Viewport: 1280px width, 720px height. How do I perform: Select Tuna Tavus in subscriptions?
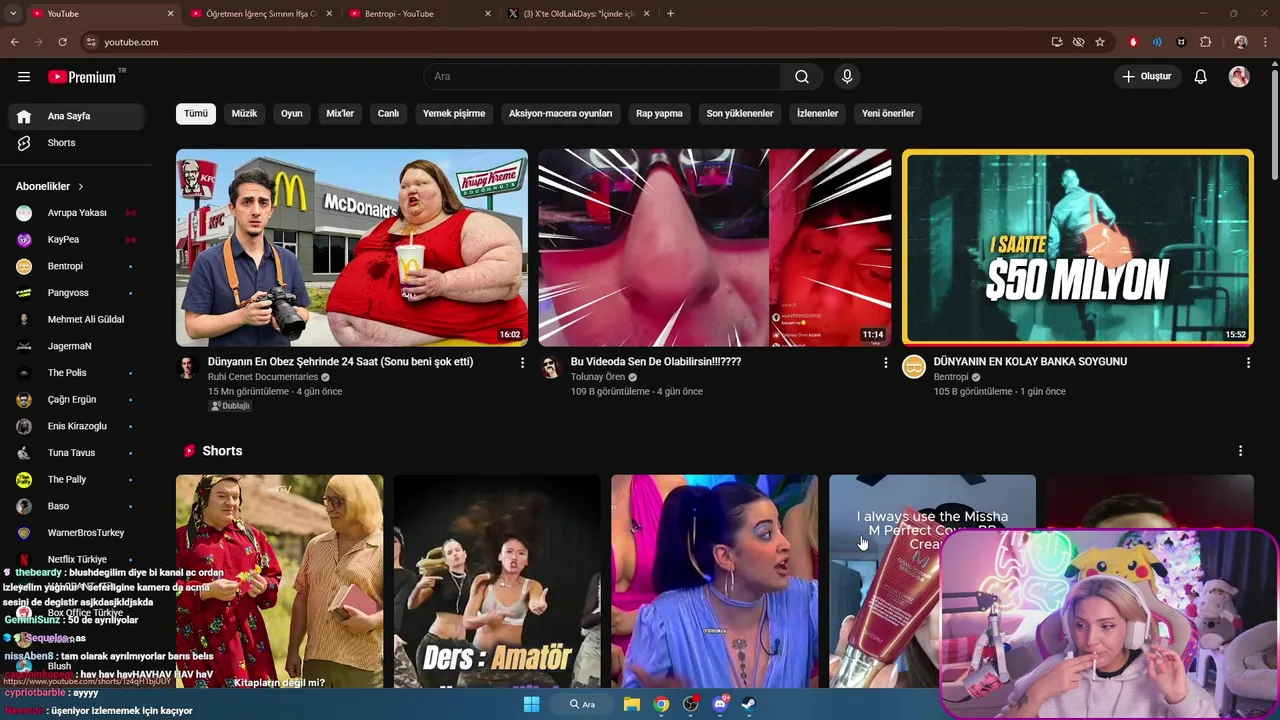click(77, 453)
